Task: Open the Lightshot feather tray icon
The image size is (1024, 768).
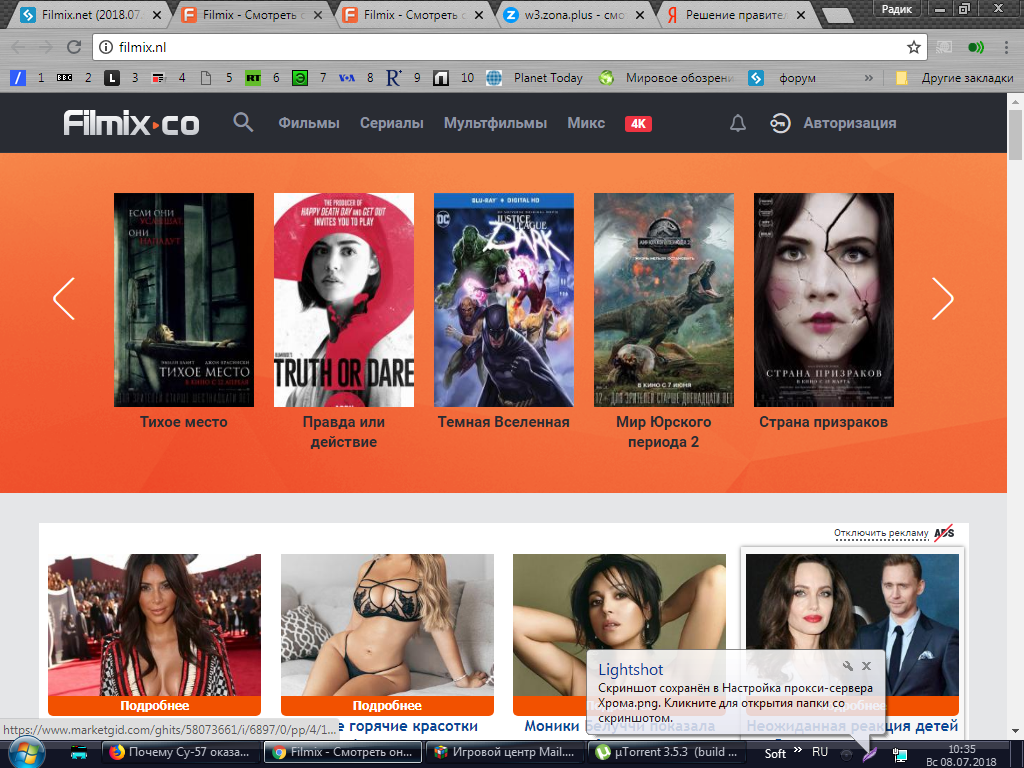Action: (x=870, y=752)
